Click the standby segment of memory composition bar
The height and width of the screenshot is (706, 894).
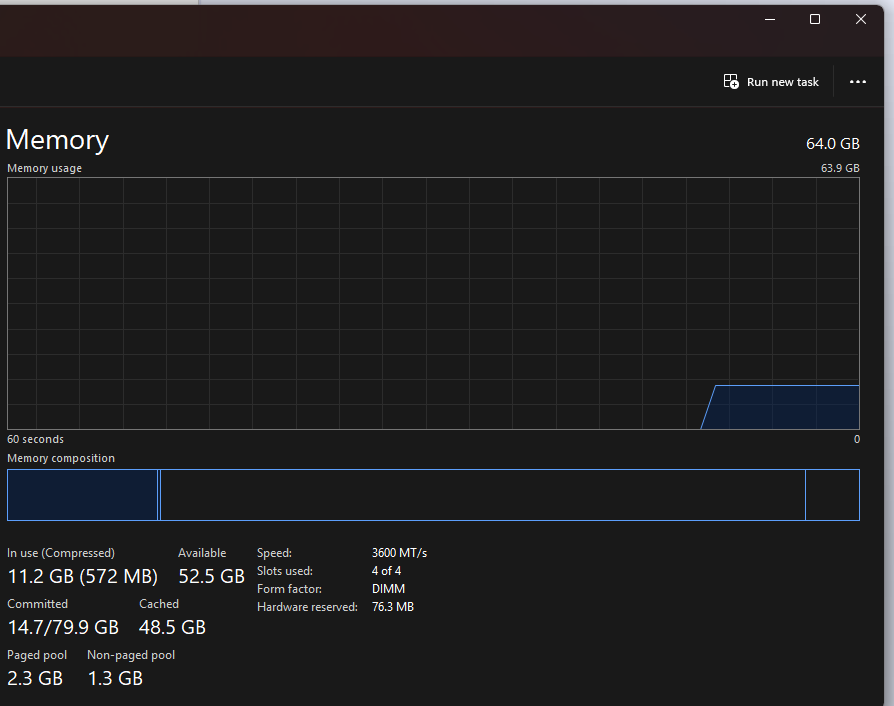(483, 495)
